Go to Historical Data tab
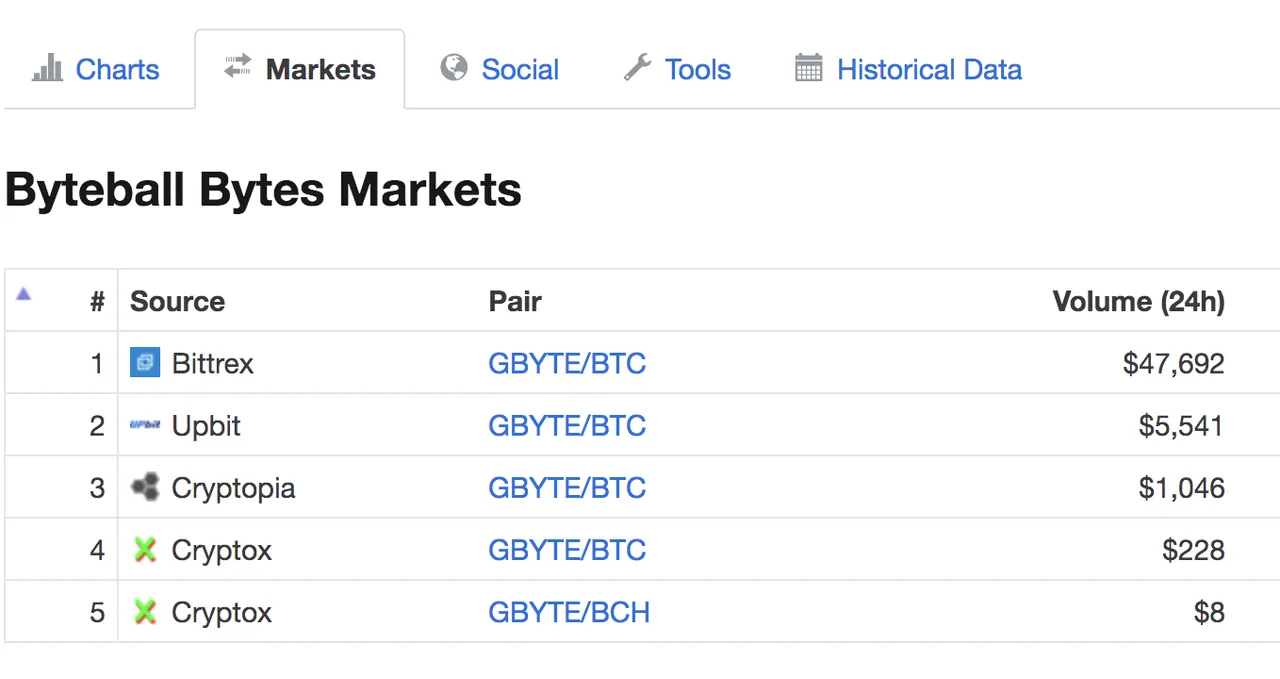The width and height of the screenshot is (1280, 679). click(x=908, y=69)
